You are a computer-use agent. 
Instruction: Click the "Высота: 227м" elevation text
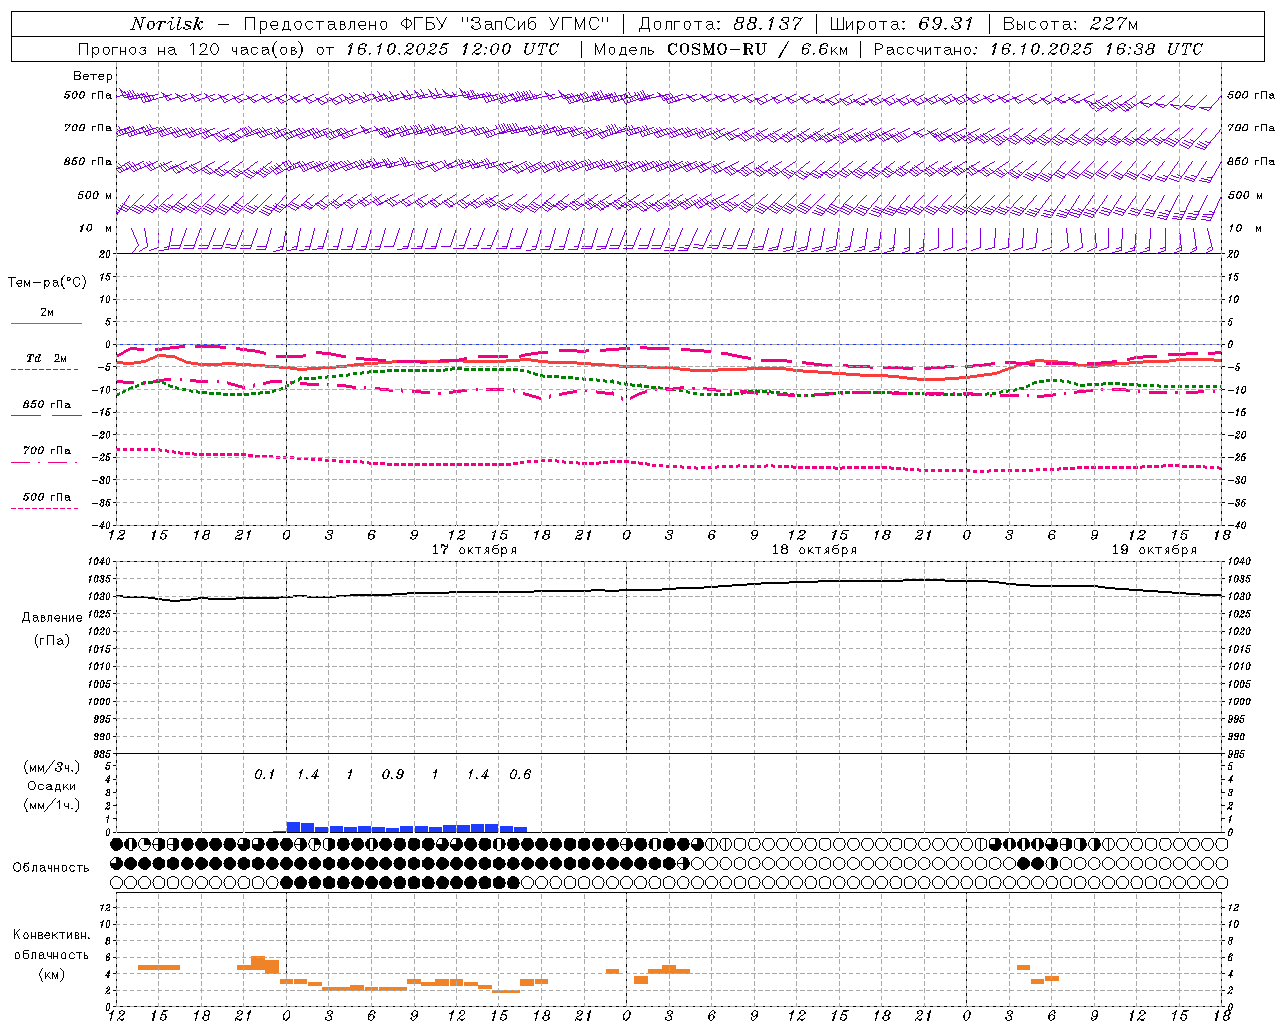point(1070,24)
